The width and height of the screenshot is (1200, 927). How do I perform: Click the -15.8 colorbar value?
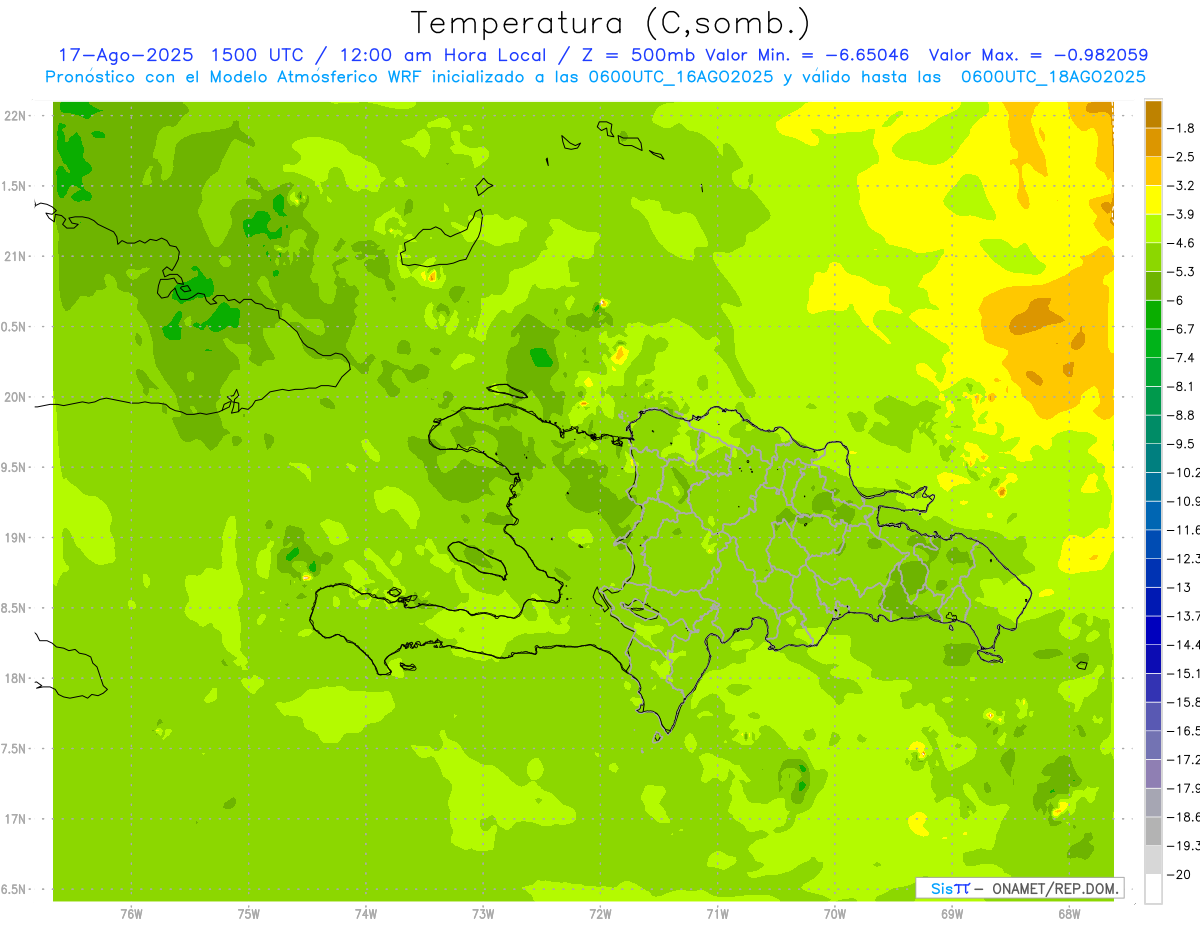1183,701
